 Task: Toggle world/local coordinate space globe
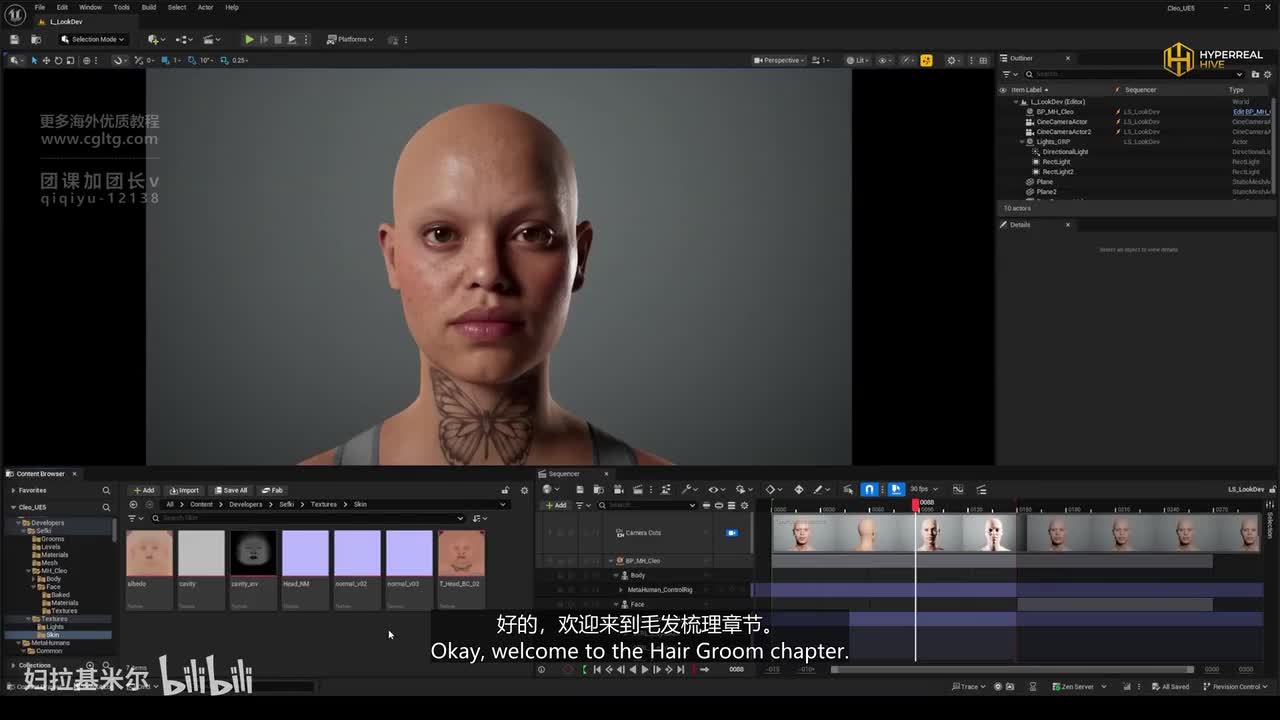click(x=87, y=60)
